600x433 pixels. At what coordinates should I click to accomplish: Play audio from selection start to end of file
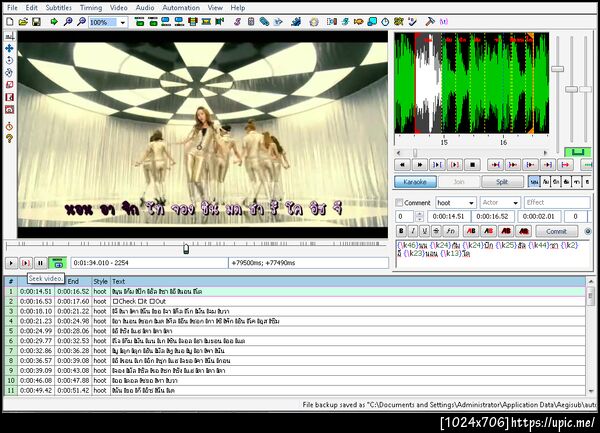565,165
